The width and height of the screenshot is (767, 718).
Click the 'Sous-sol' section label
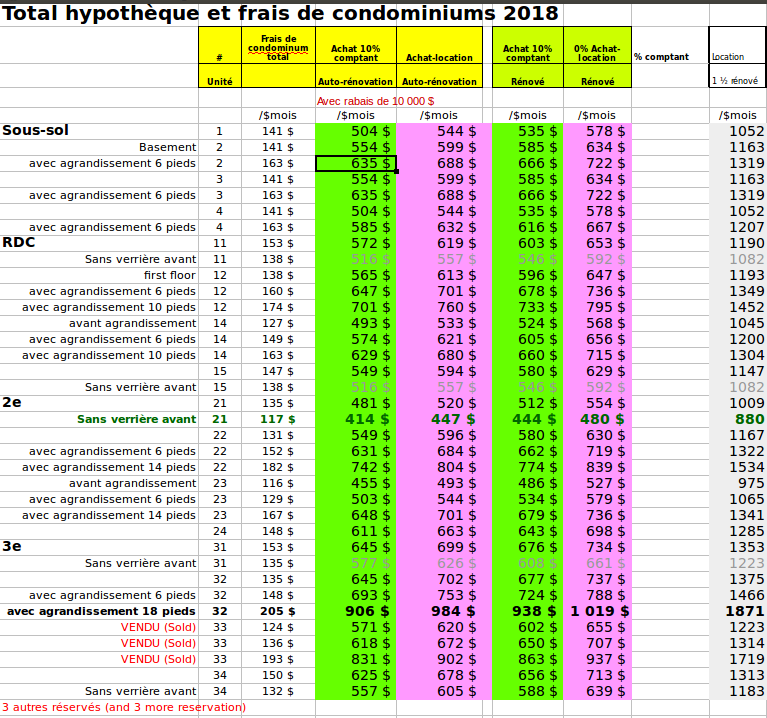click(35, 130)
